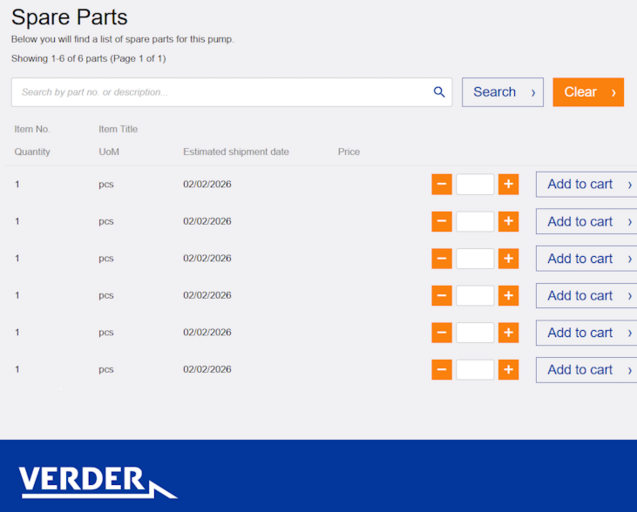Screen dimensions: 637x512
Task: Click quantity input box in first row
Action: pyautogui.click(x=475, y=184)
